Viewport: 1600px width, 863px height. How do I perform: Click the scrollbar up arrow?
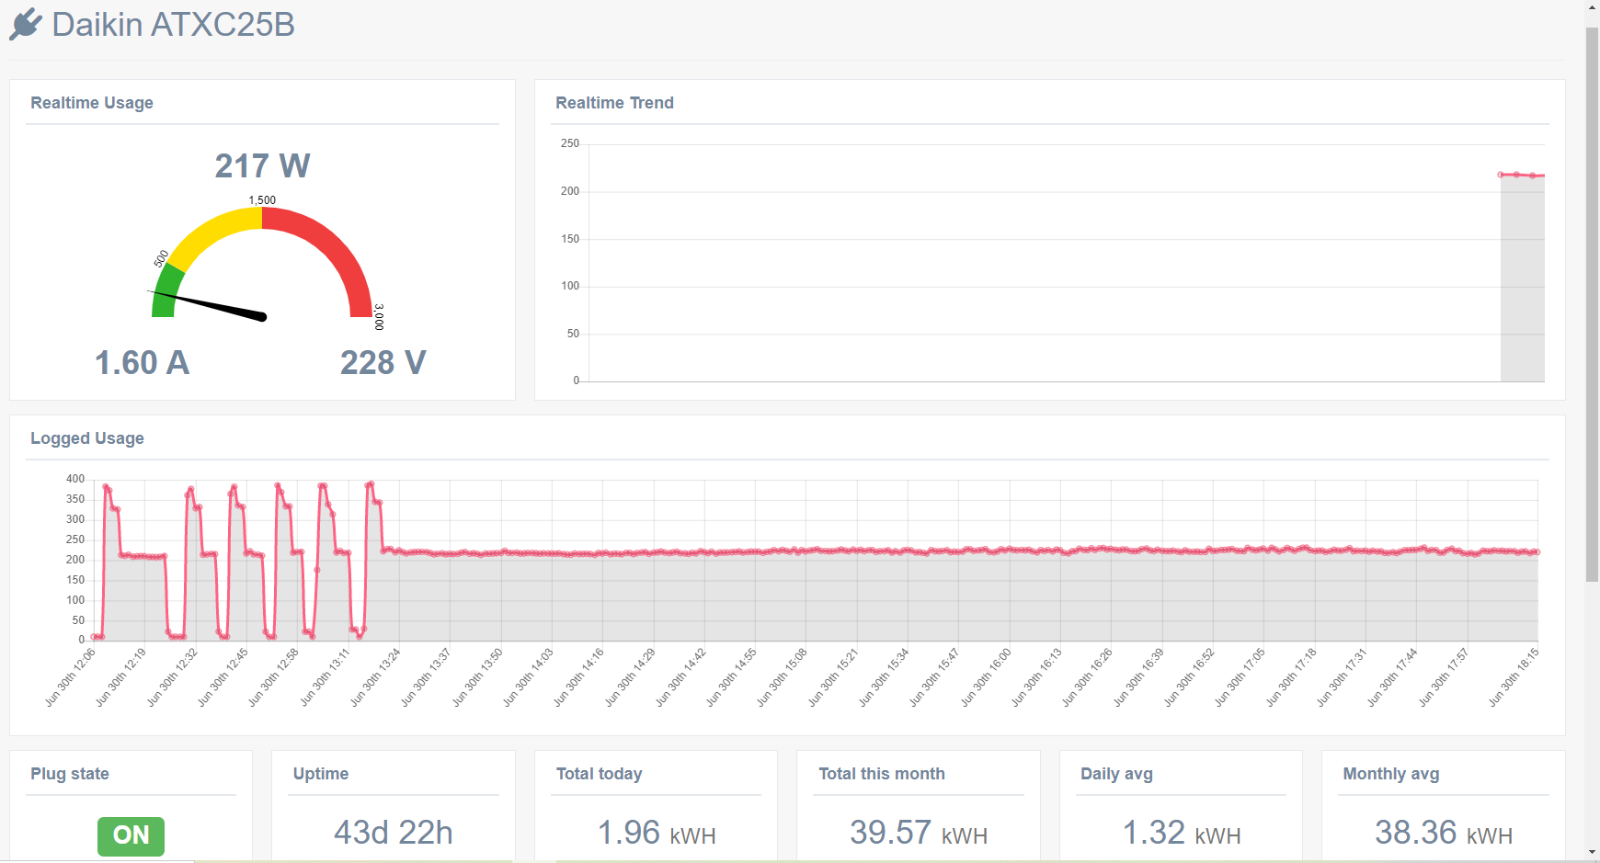tap(1592, 8)
